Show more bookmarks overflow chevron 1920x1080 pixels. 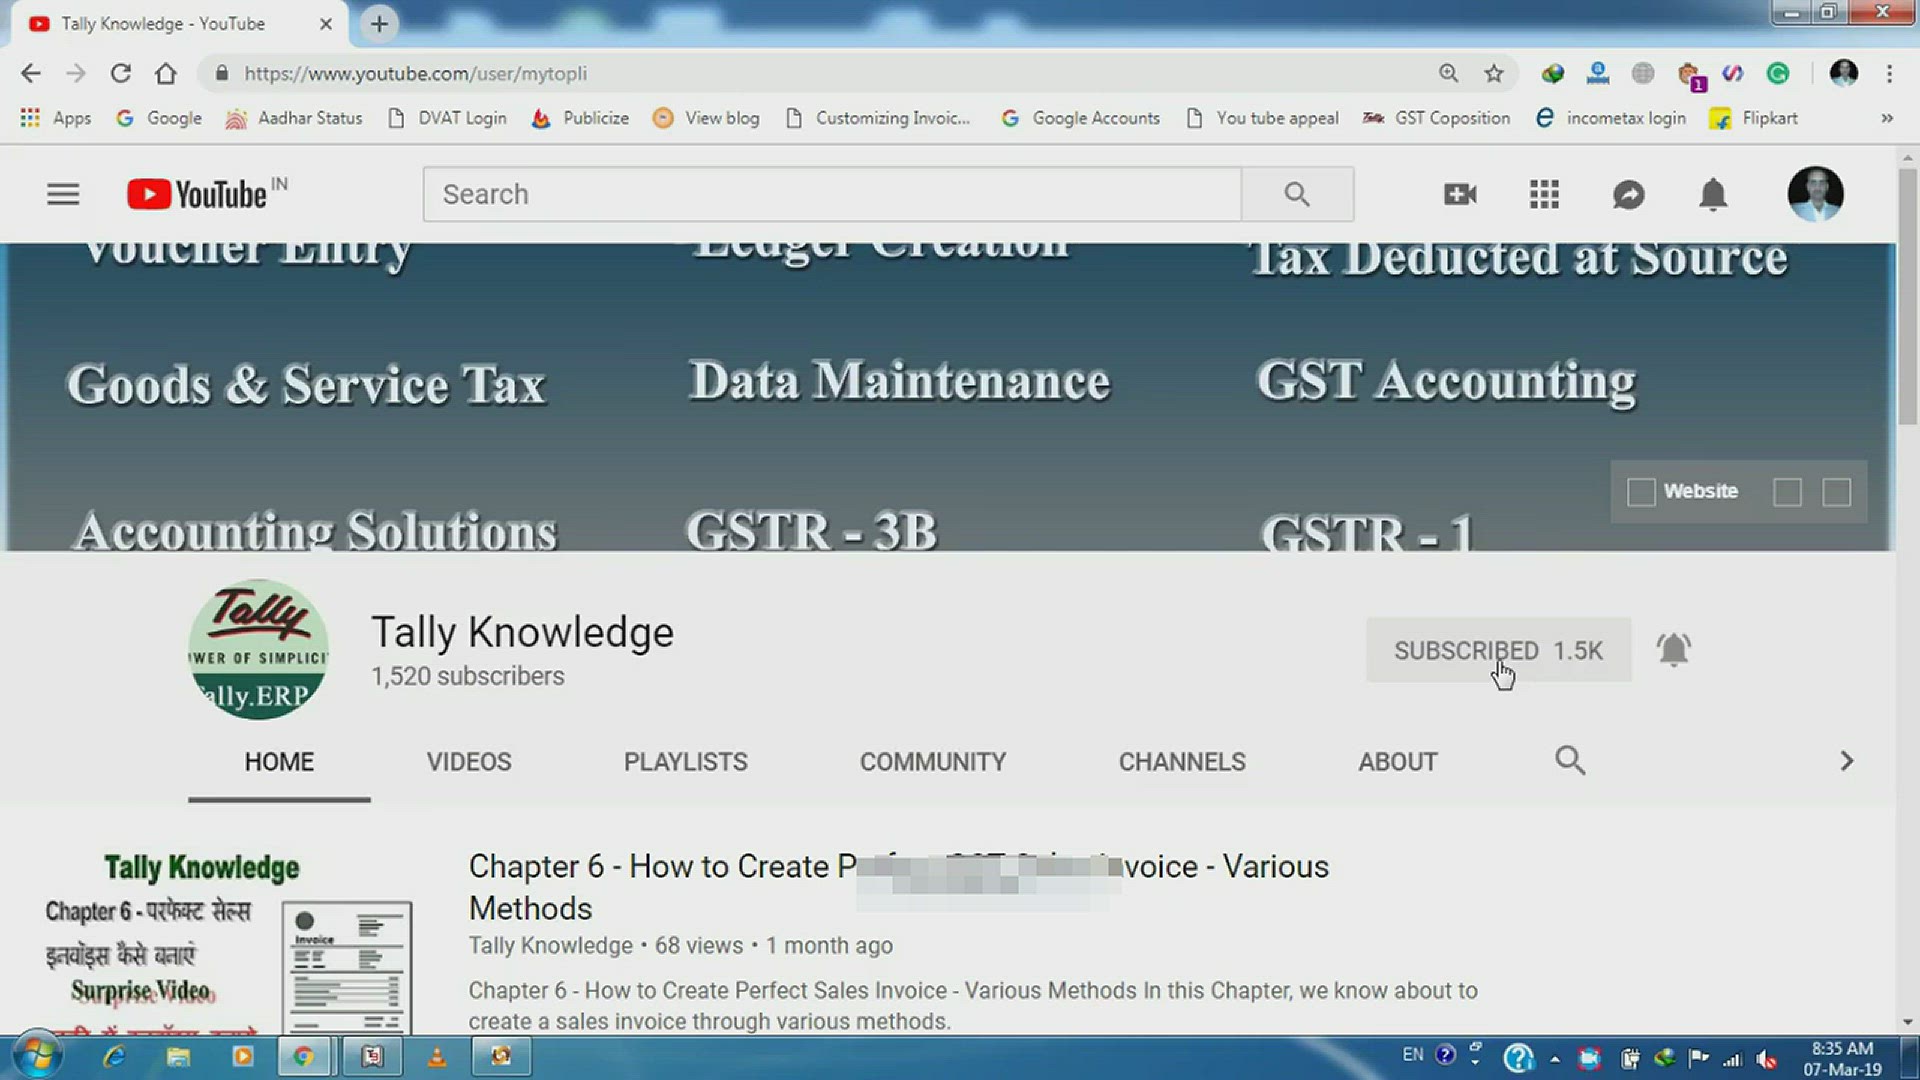click(x=1887, y=118)
